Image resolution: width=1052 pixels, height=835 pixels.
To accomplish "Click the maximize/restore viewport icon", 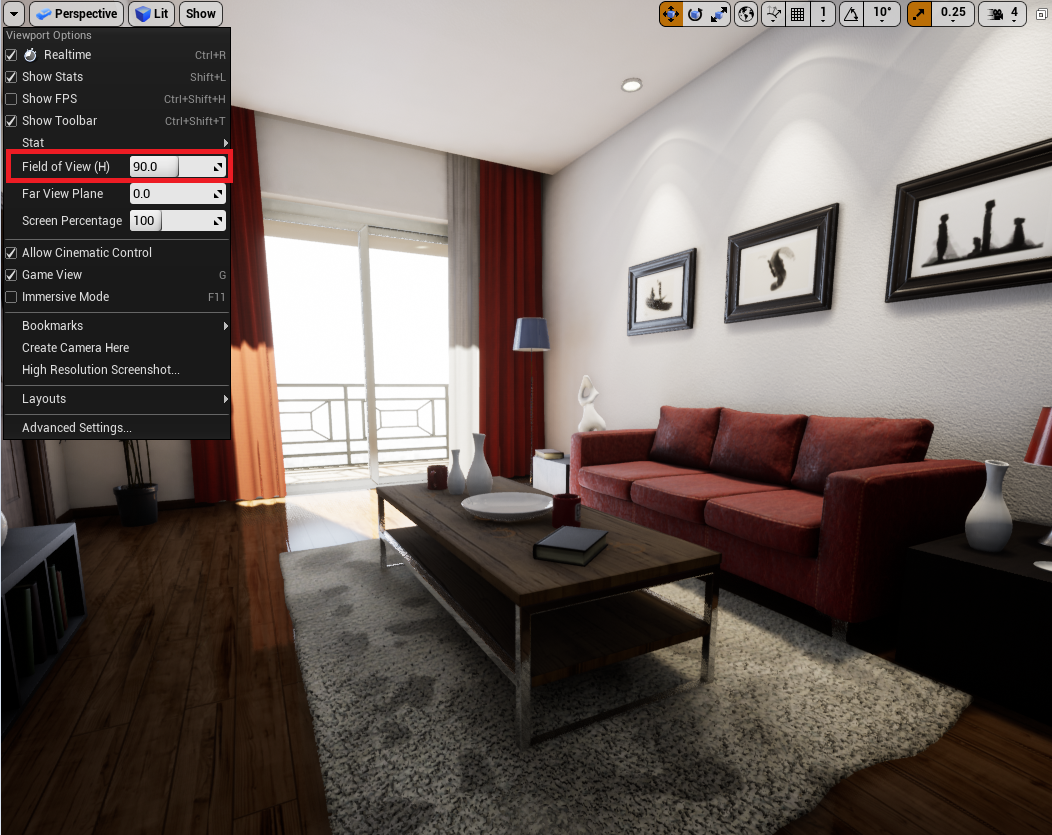I will click(1041, 14).
